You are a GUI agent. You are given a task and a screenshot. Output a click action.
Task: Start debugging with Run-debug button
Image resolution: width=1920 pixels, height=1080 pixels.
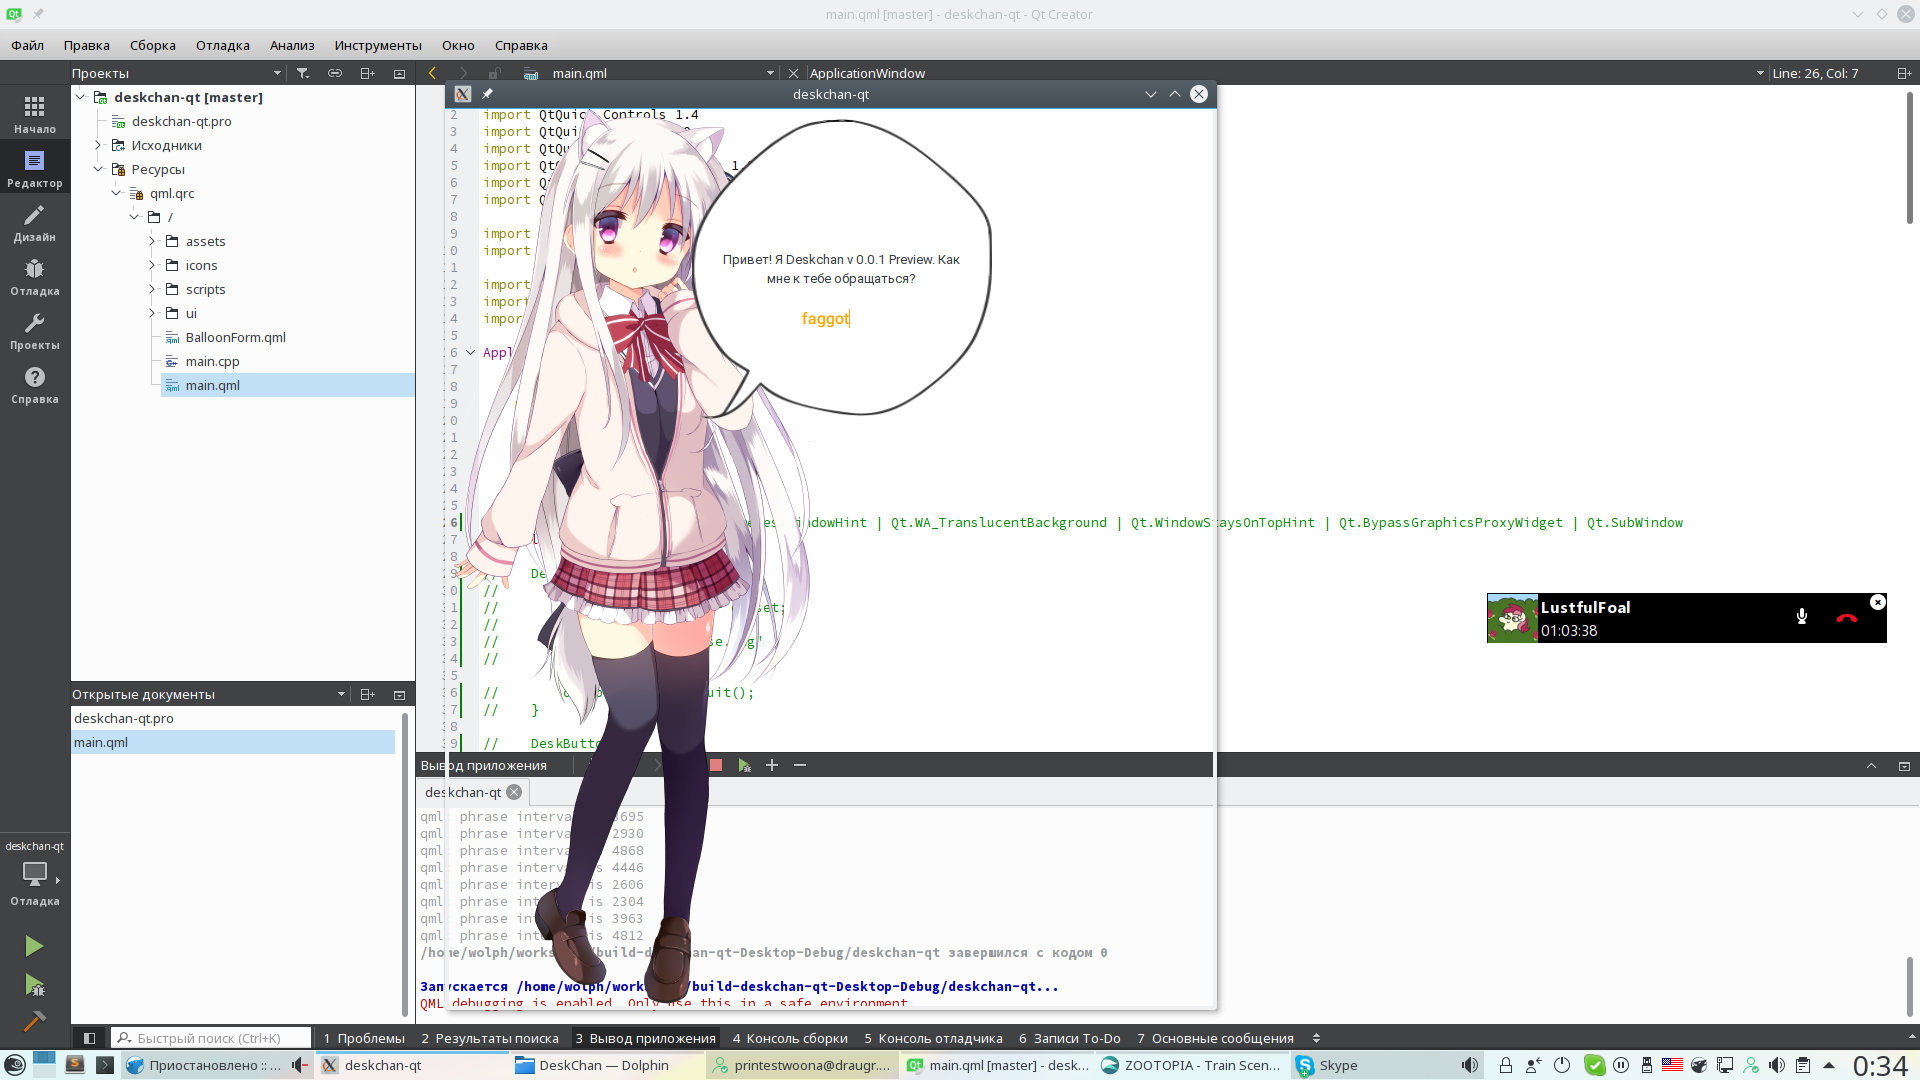pyautogui.click(x=34, y=985)
